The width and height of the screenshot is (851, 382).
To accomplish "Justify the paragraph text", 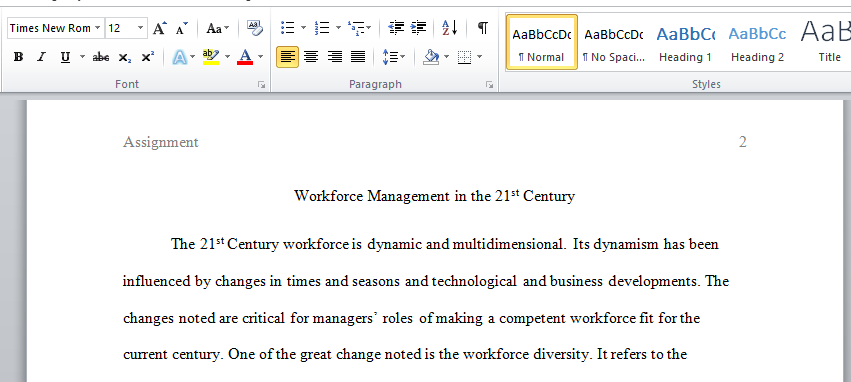I will click(x=358, y=57).
